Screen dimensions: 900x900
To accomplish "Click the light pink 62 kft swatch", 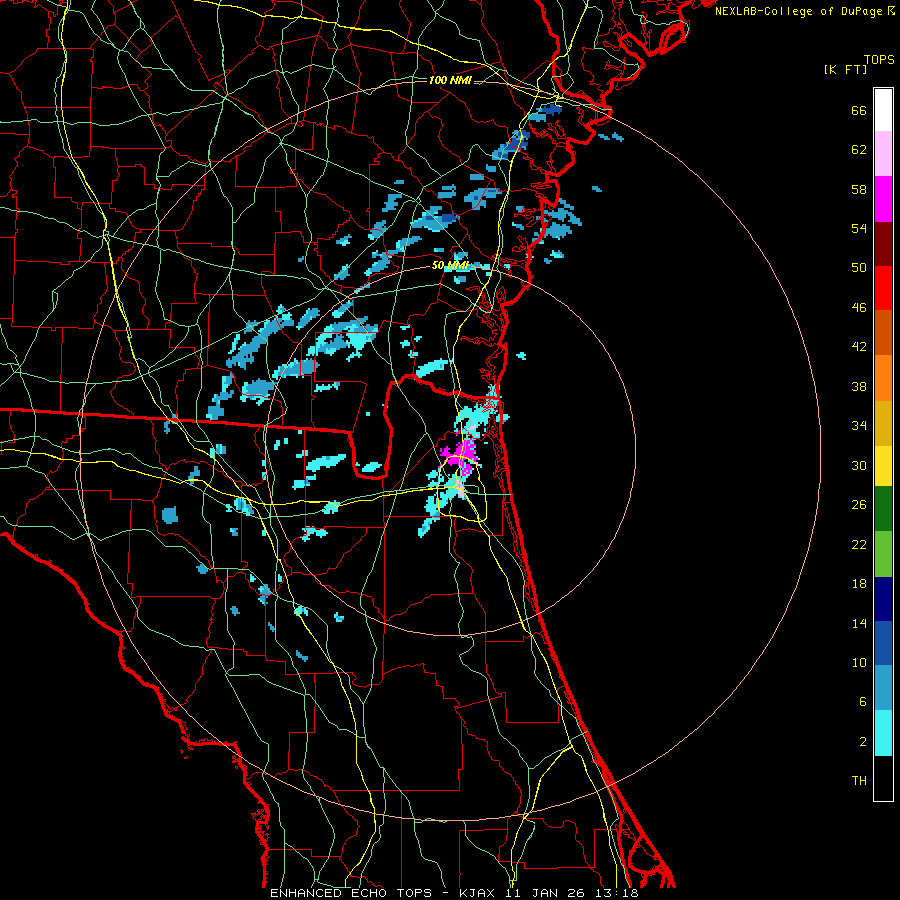I will (883, 154).
